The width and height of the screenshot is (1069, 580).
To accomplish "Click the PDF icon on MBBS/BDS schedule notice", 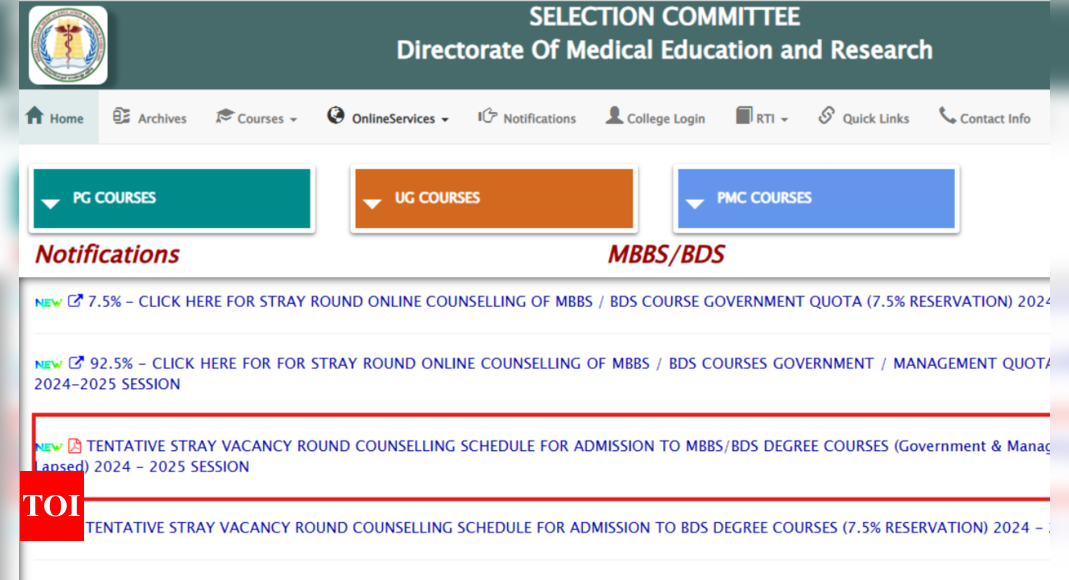I will click(x=74, y=446).
